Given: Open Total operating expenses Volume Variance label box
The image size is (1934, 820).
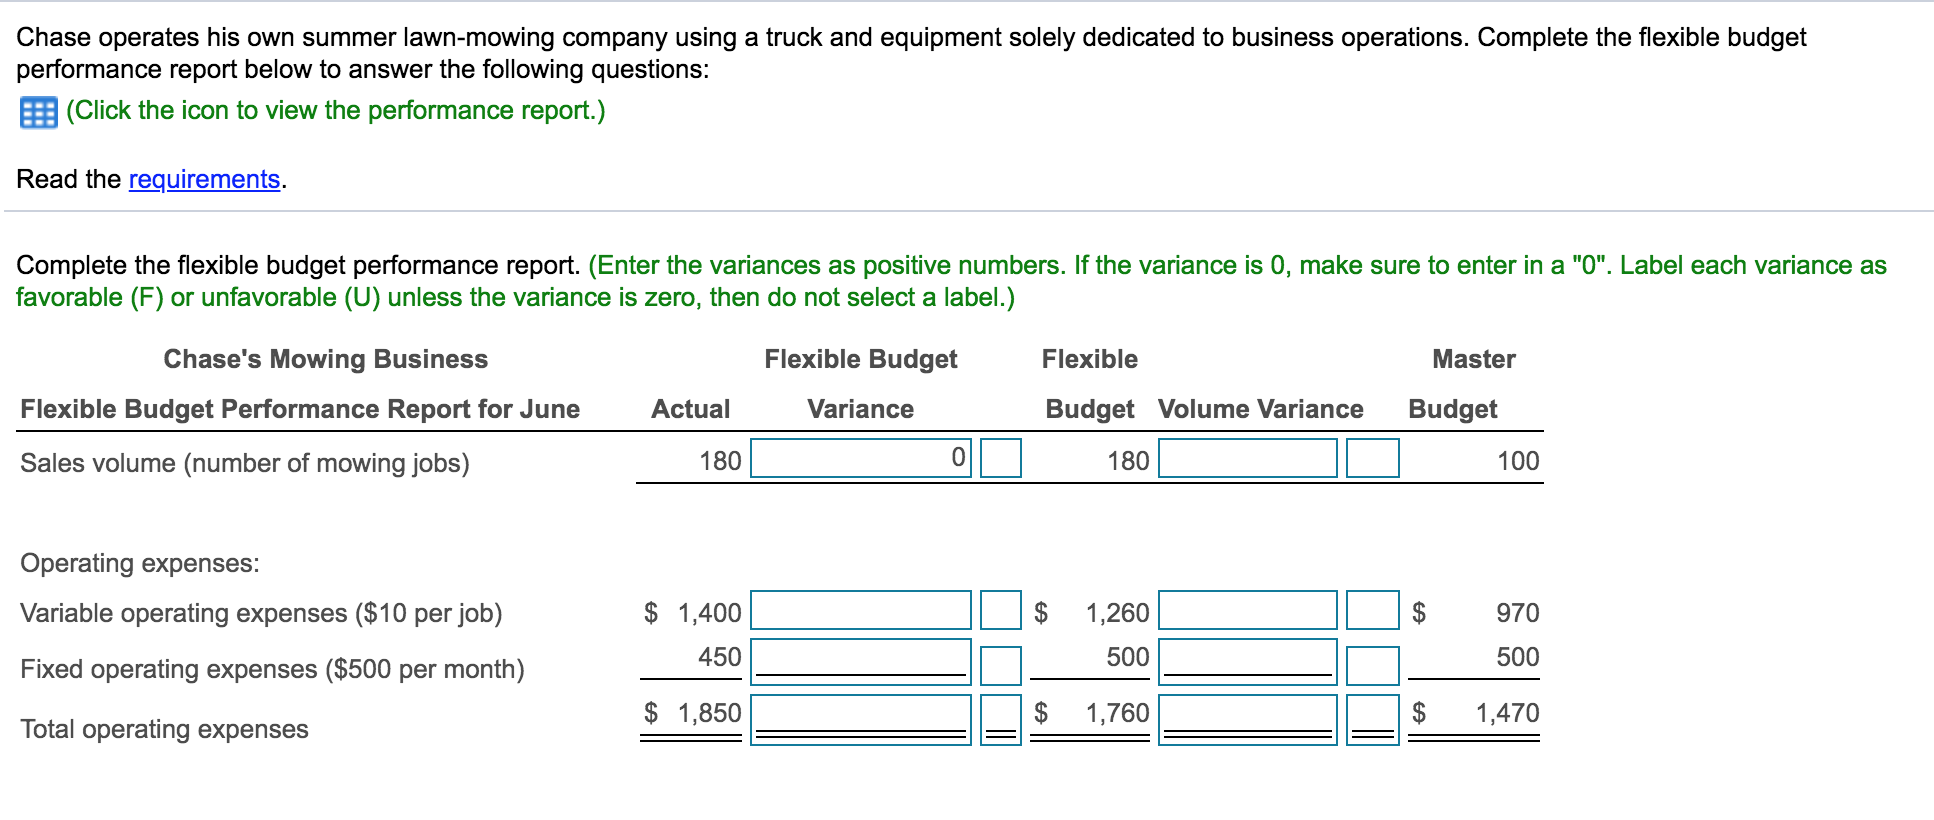Looking at the screenshot, I should (1372, 720).
